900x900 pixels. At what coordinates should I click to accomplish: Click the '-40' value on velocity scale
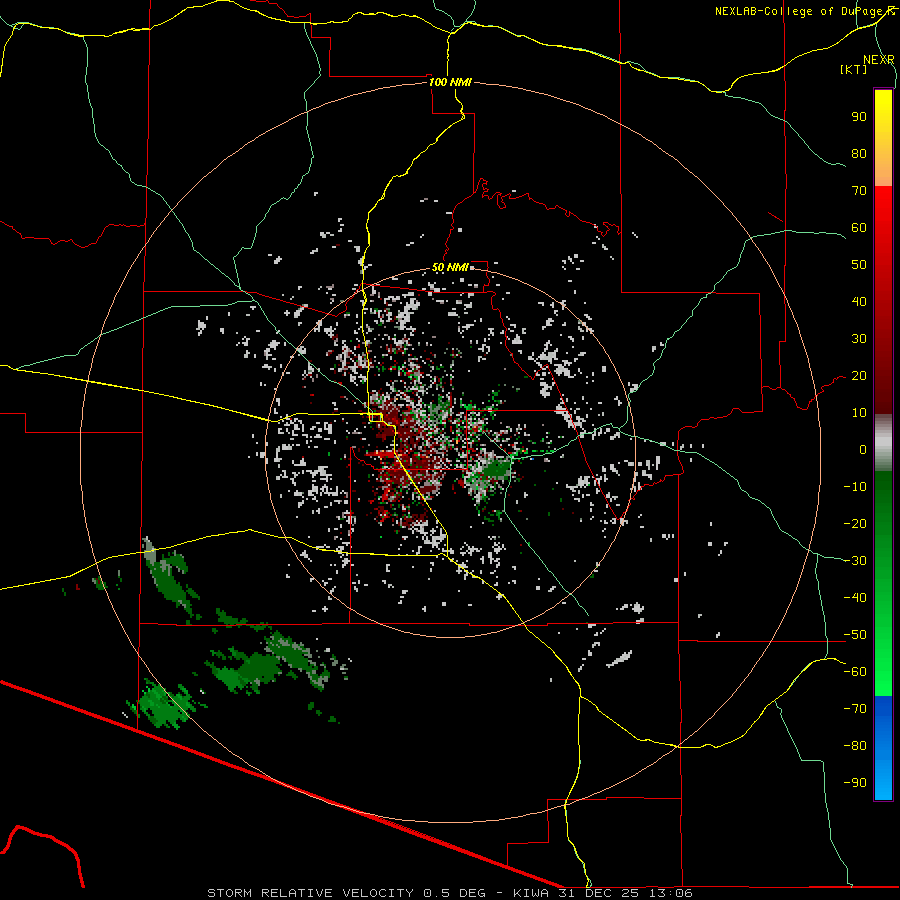[x=855, y=598]
